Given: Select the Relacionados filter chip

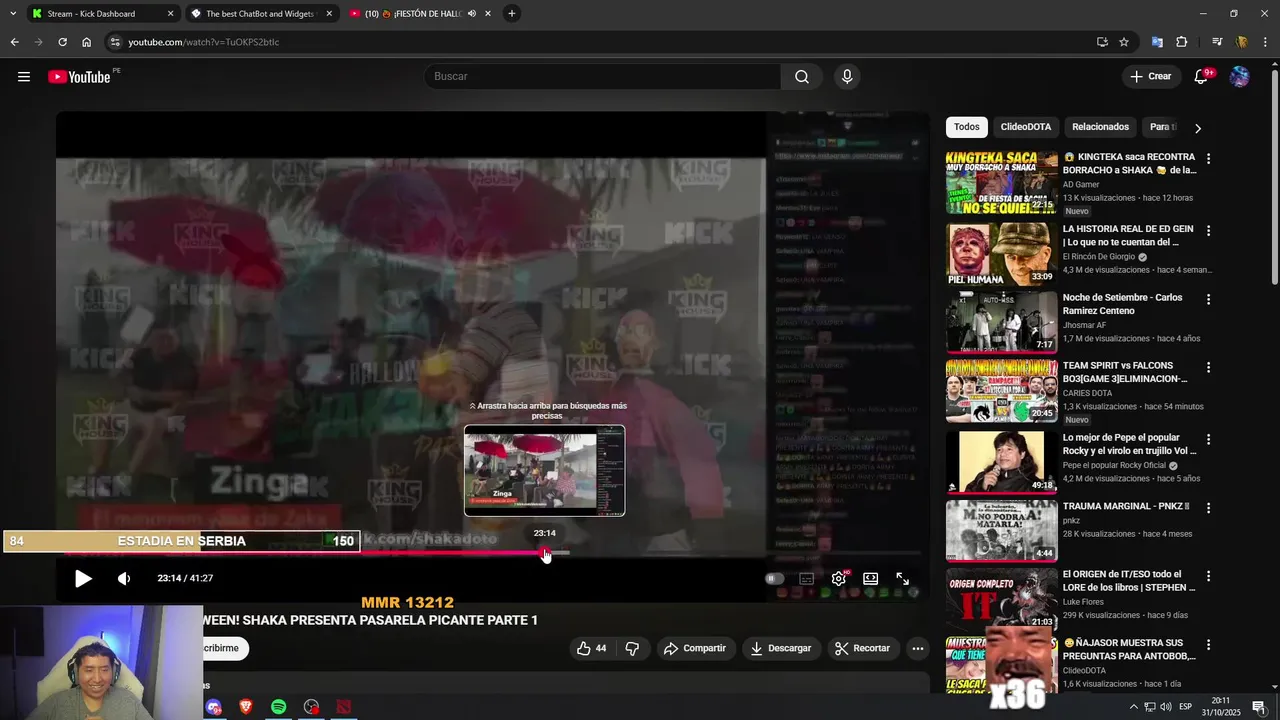Looking at the screenshot, I should 1100,127.
